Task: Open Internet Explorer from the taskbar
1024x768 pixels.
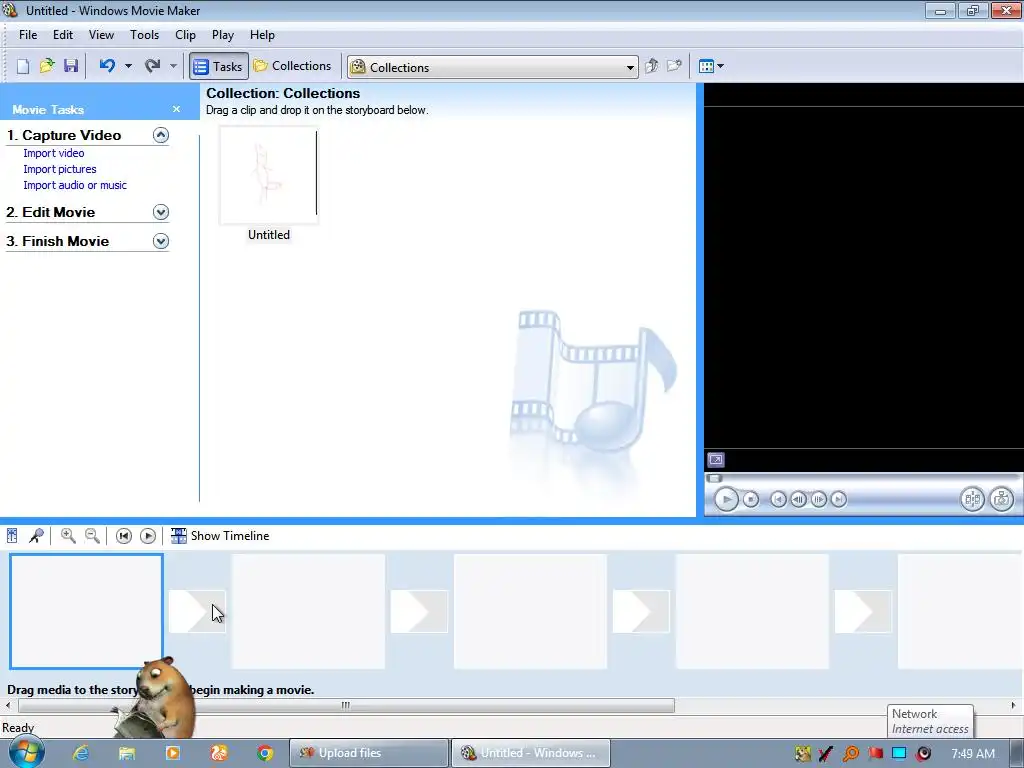Action: point(81,753)
